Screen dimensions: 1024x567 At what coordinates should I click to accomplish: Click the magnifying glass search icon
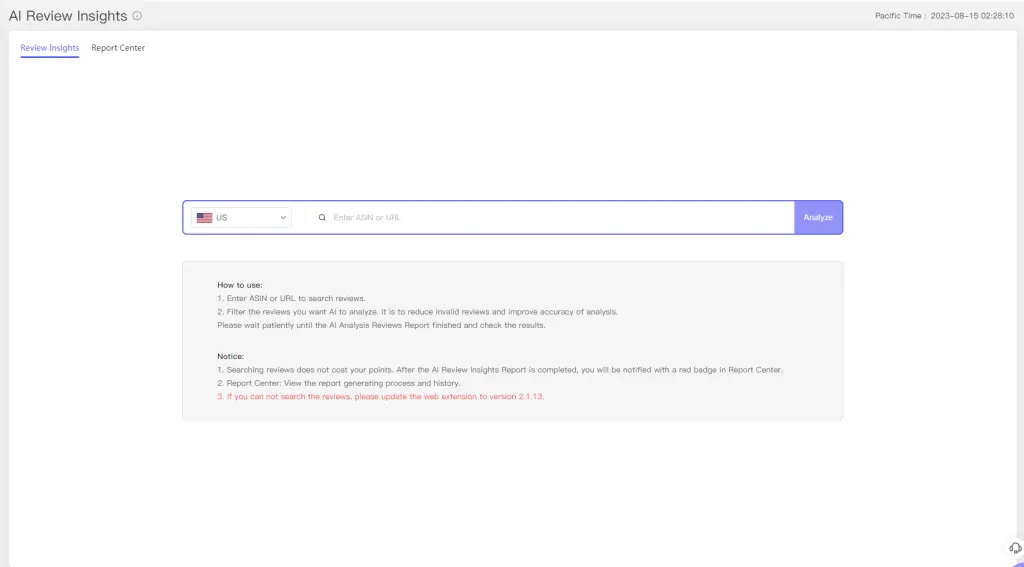pyautogui.click(x=322, y=217)
